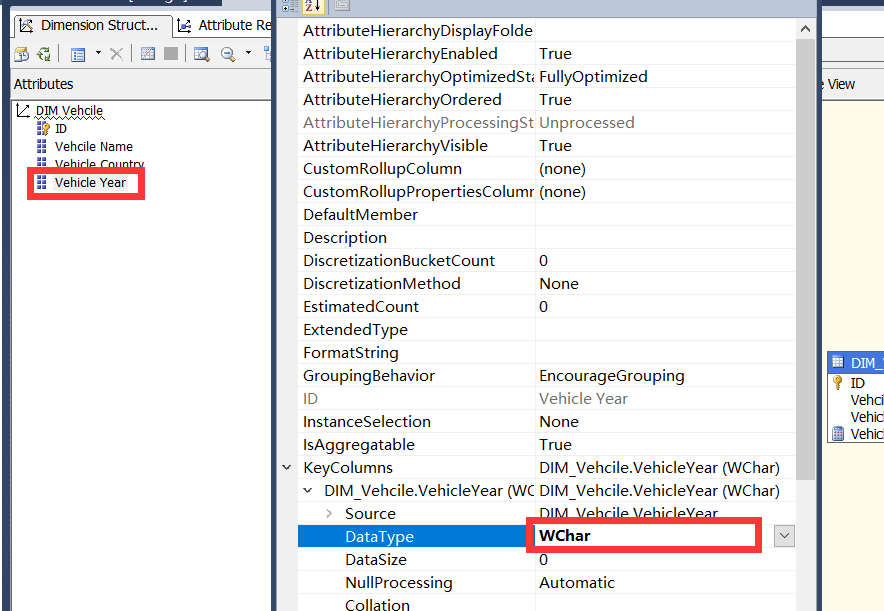Screen dimensions: 884x611
Task: Select the AttributeHierarchyEnabled property
Action: click(400, 54)
